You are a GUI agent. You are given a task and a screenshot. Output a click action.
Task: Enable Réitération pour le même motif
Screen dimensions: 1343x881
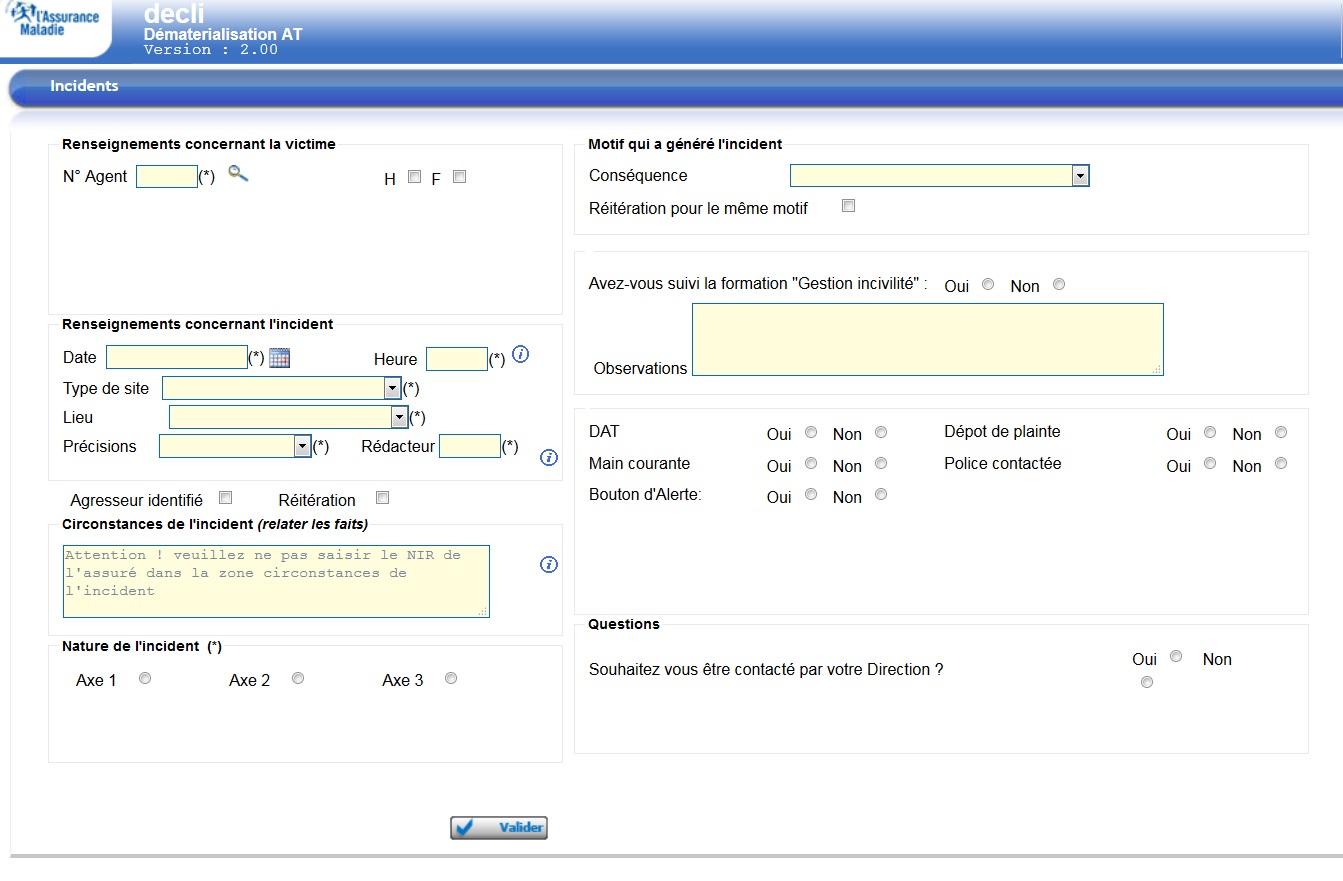point(849,206)
